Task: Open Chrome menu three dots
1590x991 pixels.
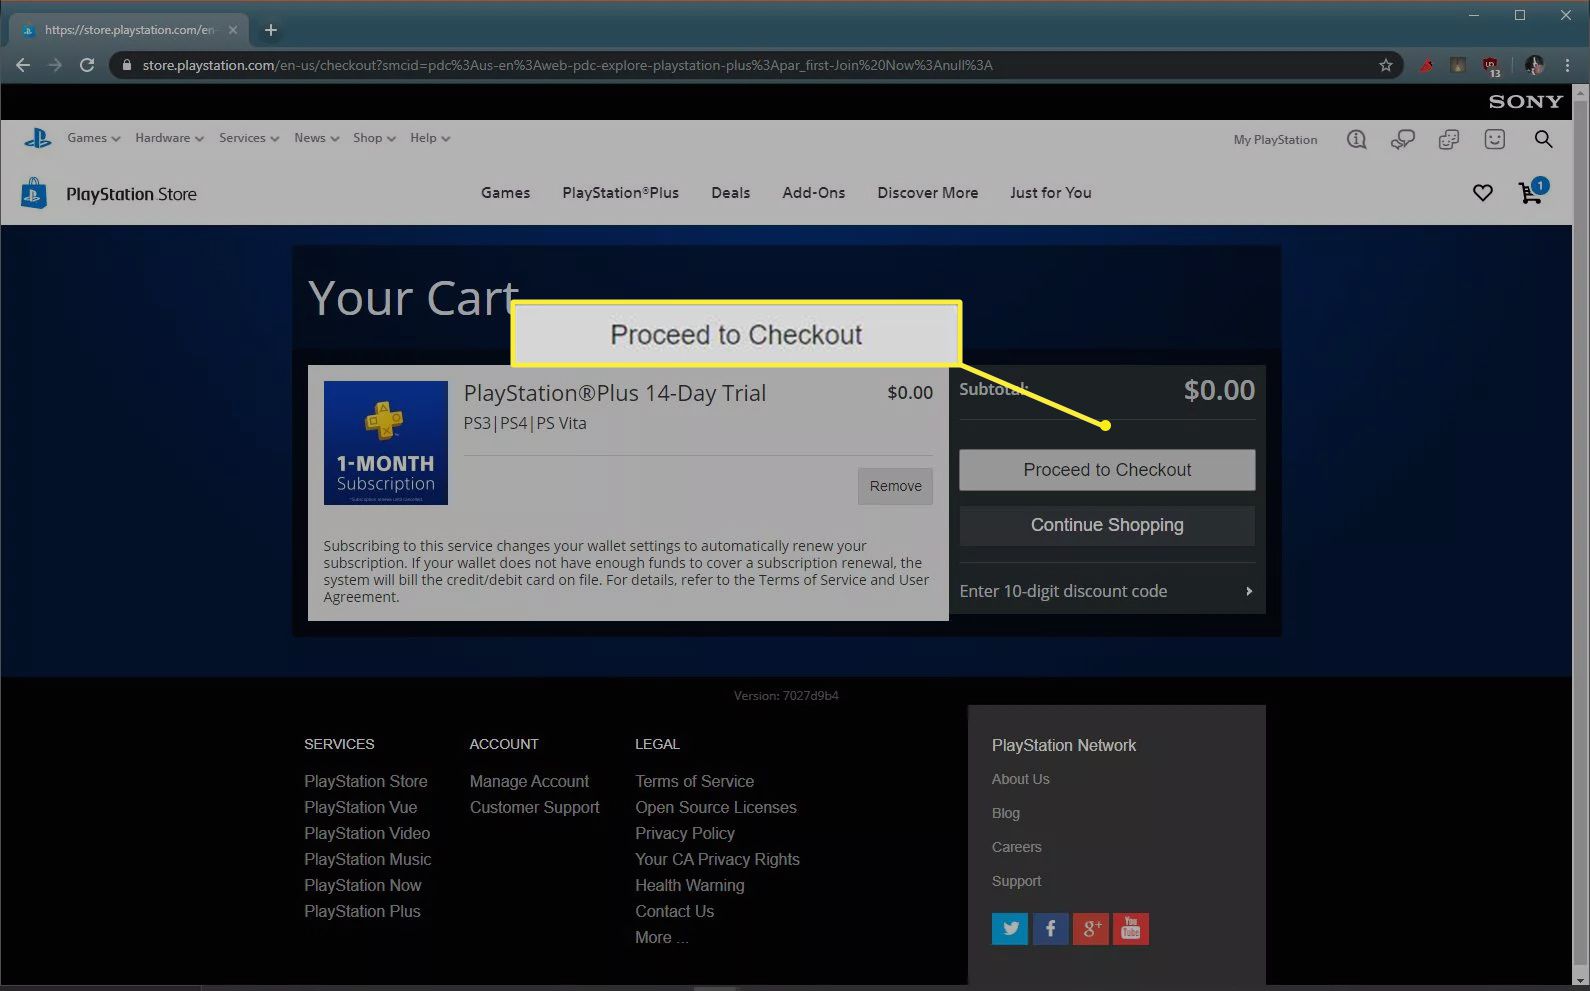Action: pos(1567,65)
